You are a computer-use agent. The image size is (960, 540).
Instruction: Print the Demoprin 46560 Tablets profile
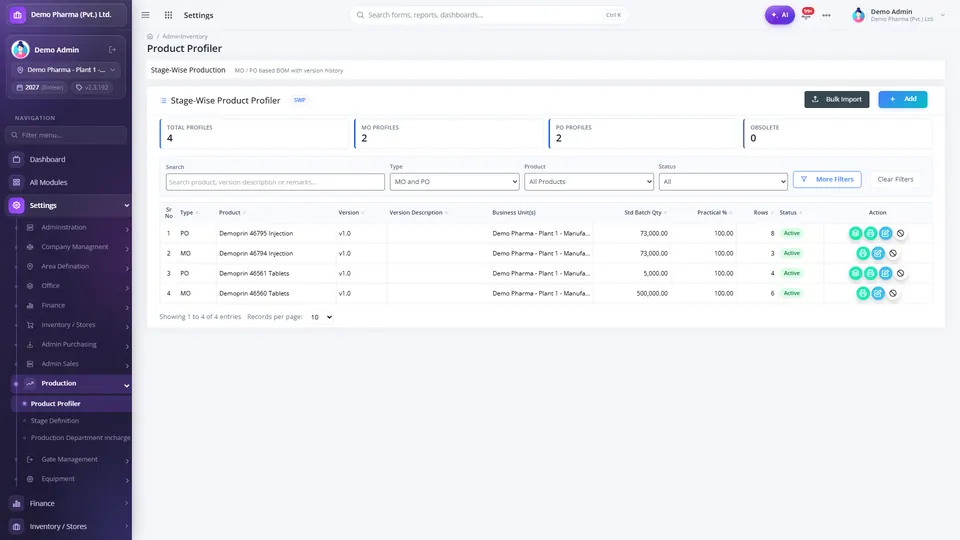click(863, 293)
